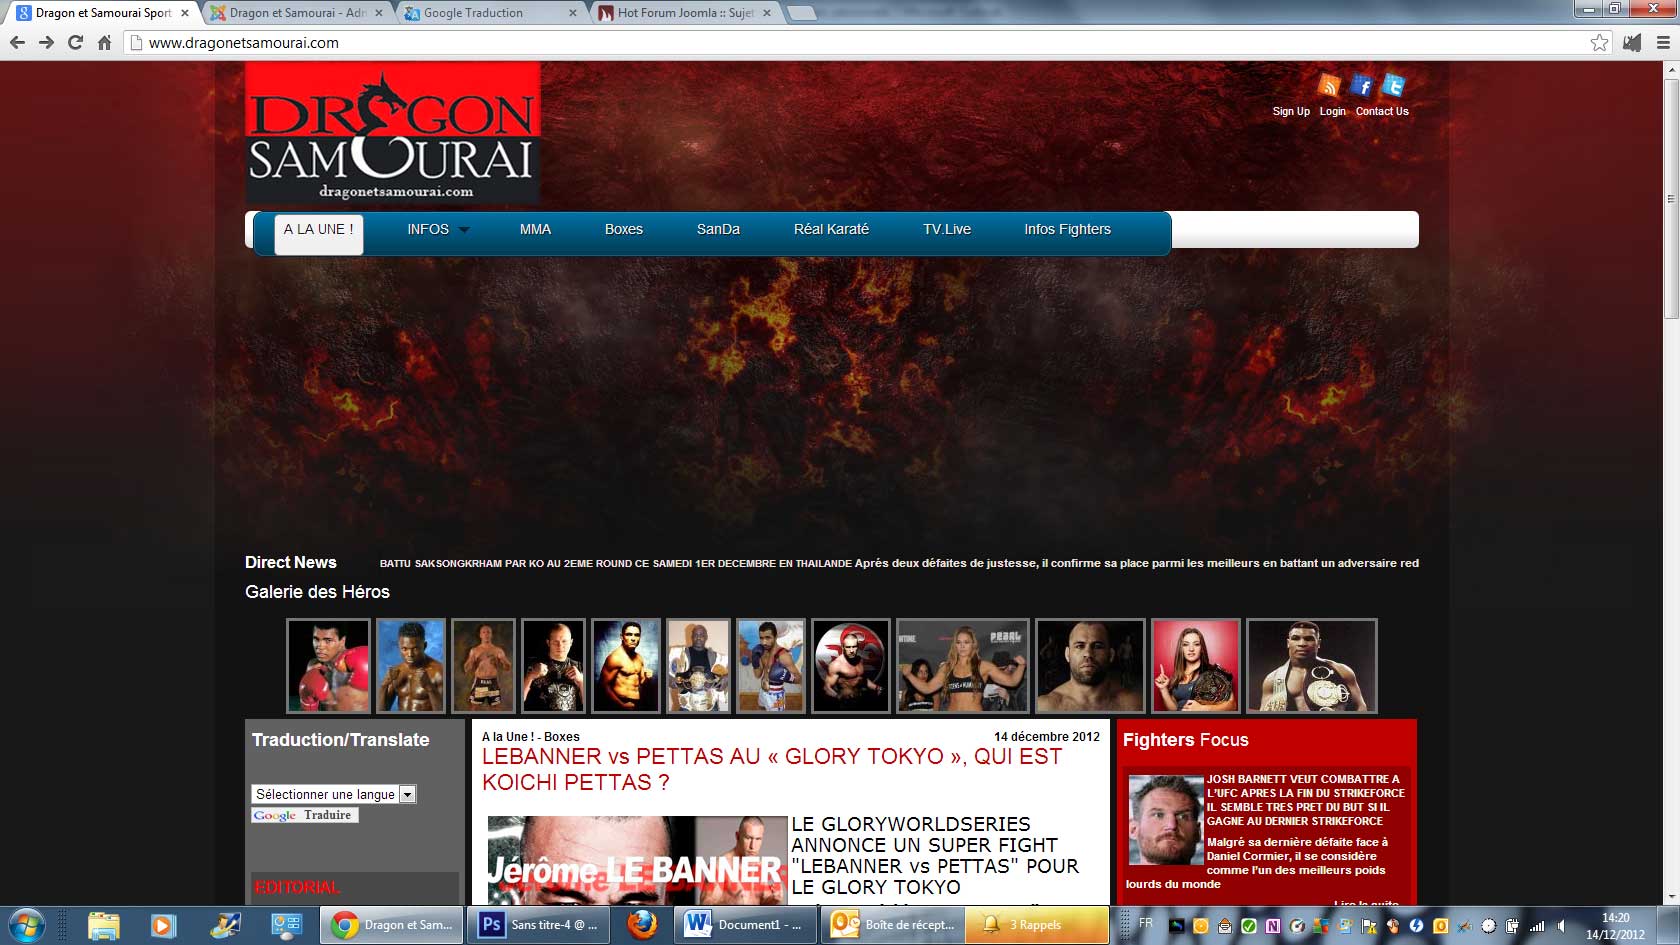Open the RSS feed icon
The height and width of the screenshot is (945, 1680).
[1329, 86]
